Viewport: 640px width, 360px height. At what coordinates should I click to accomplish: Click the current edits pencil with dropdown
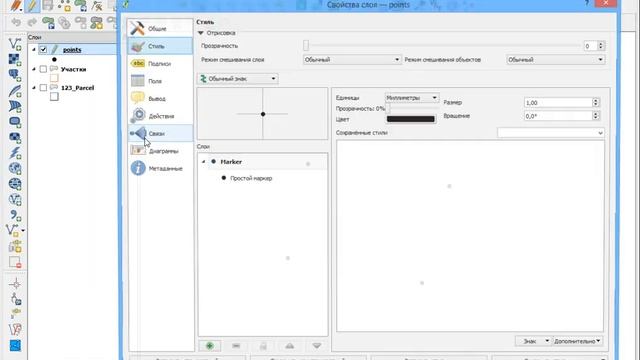(x=16, y=6)
